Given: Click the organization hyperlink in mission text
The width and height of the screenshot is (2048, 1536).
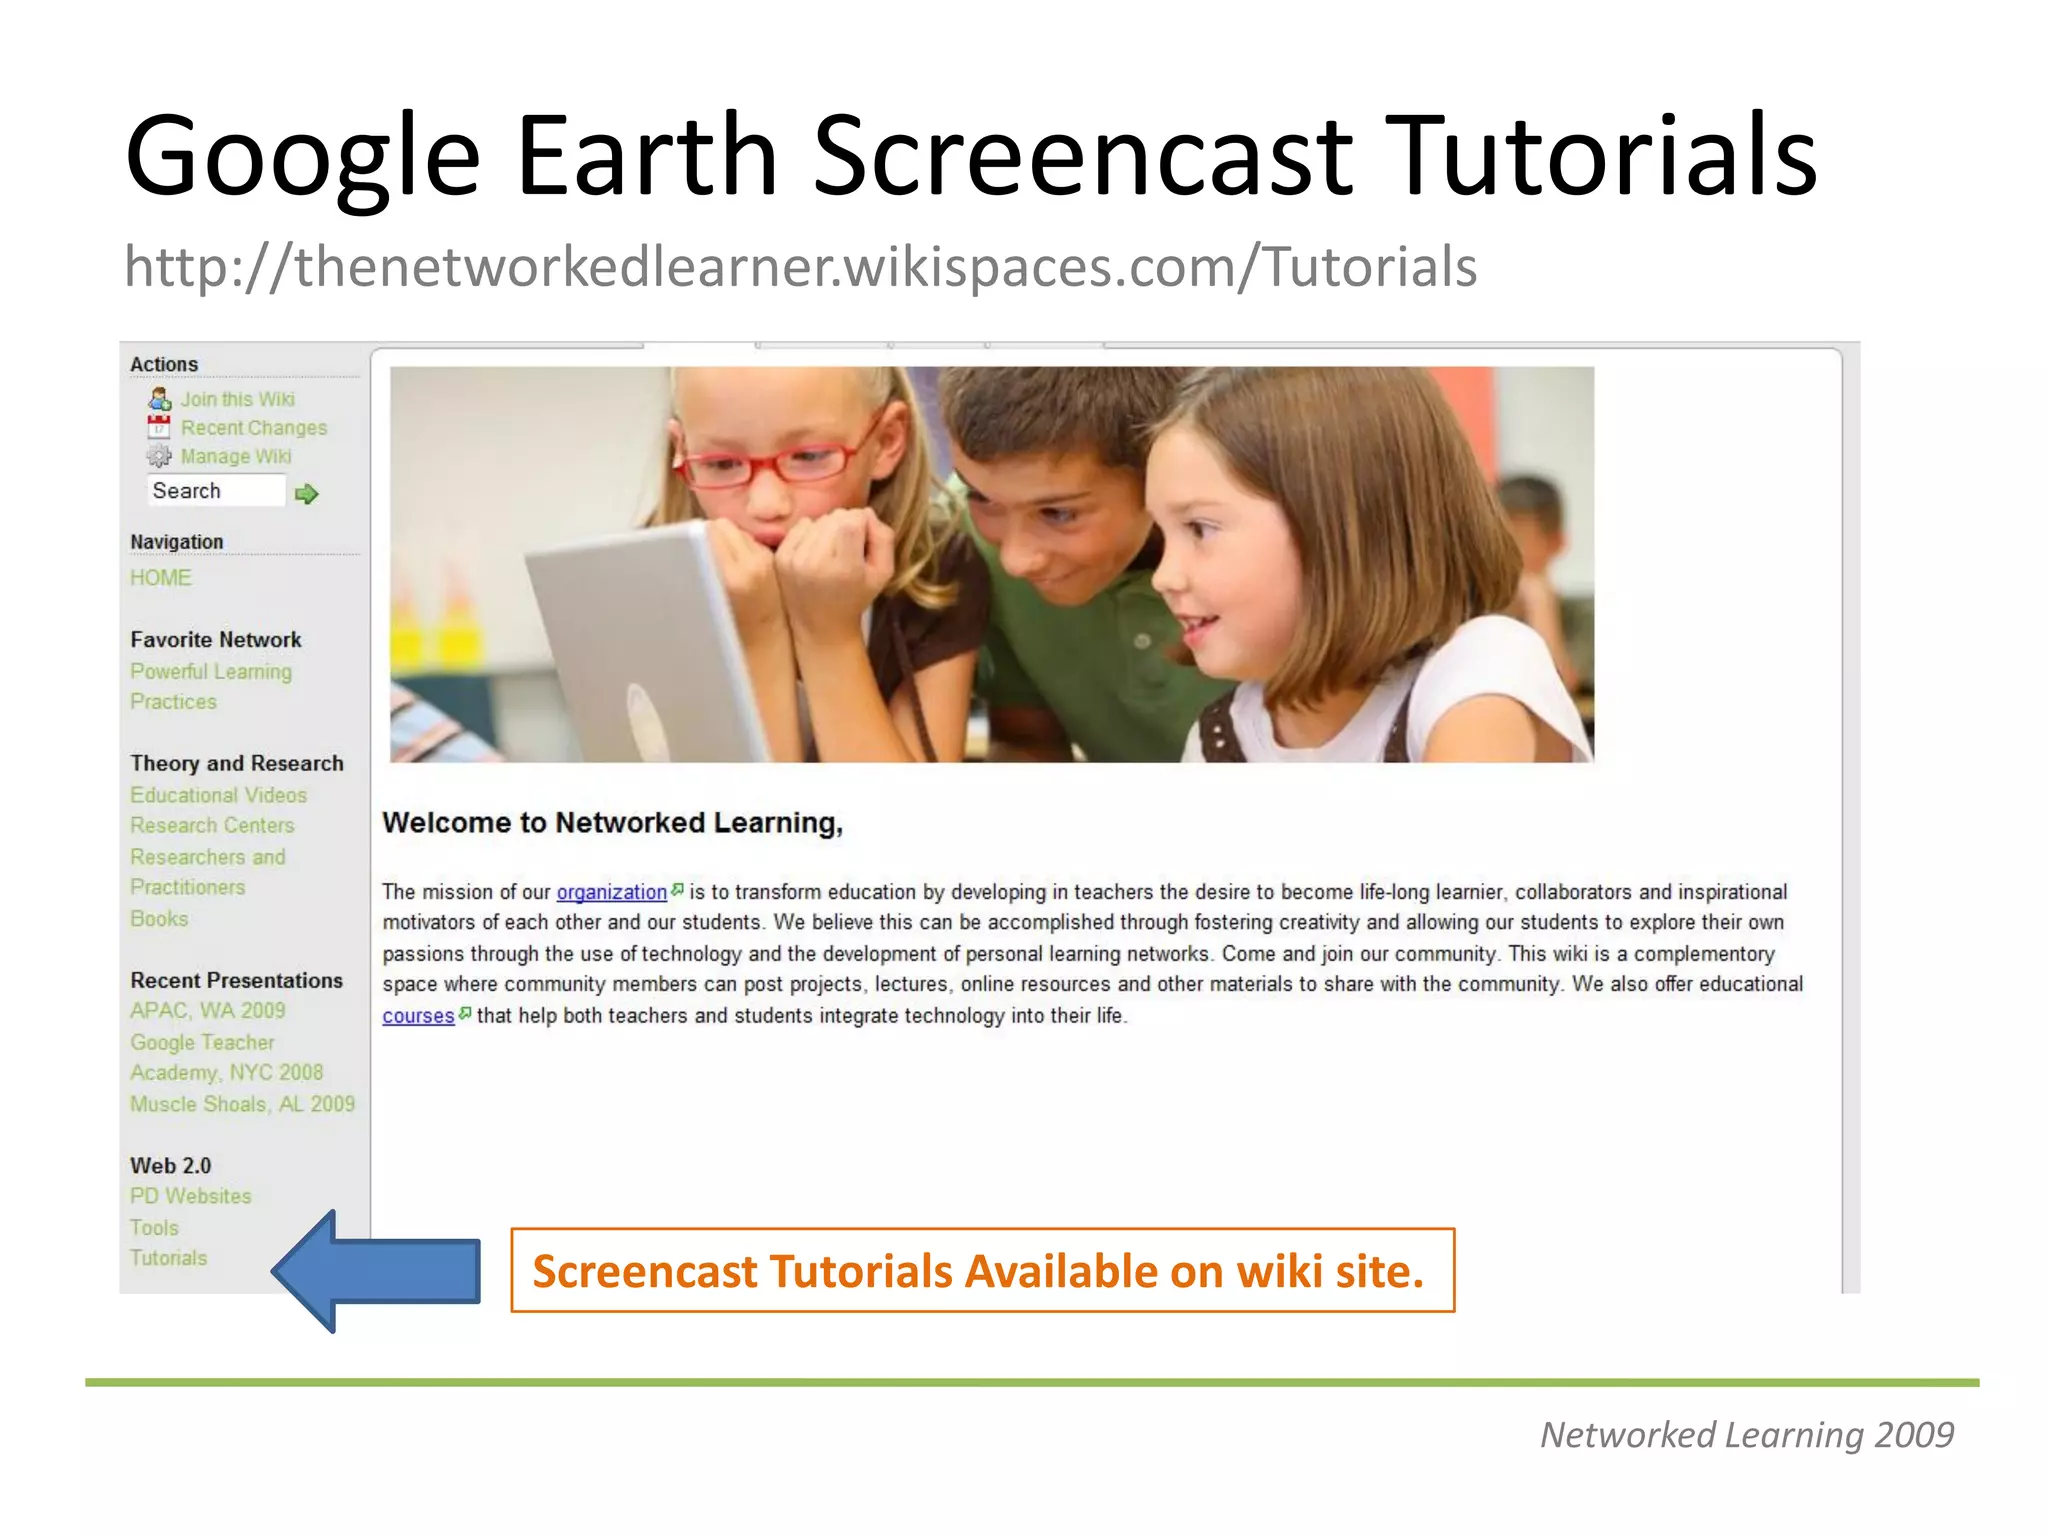Looking at the screenshot, I should pos(611,892).
